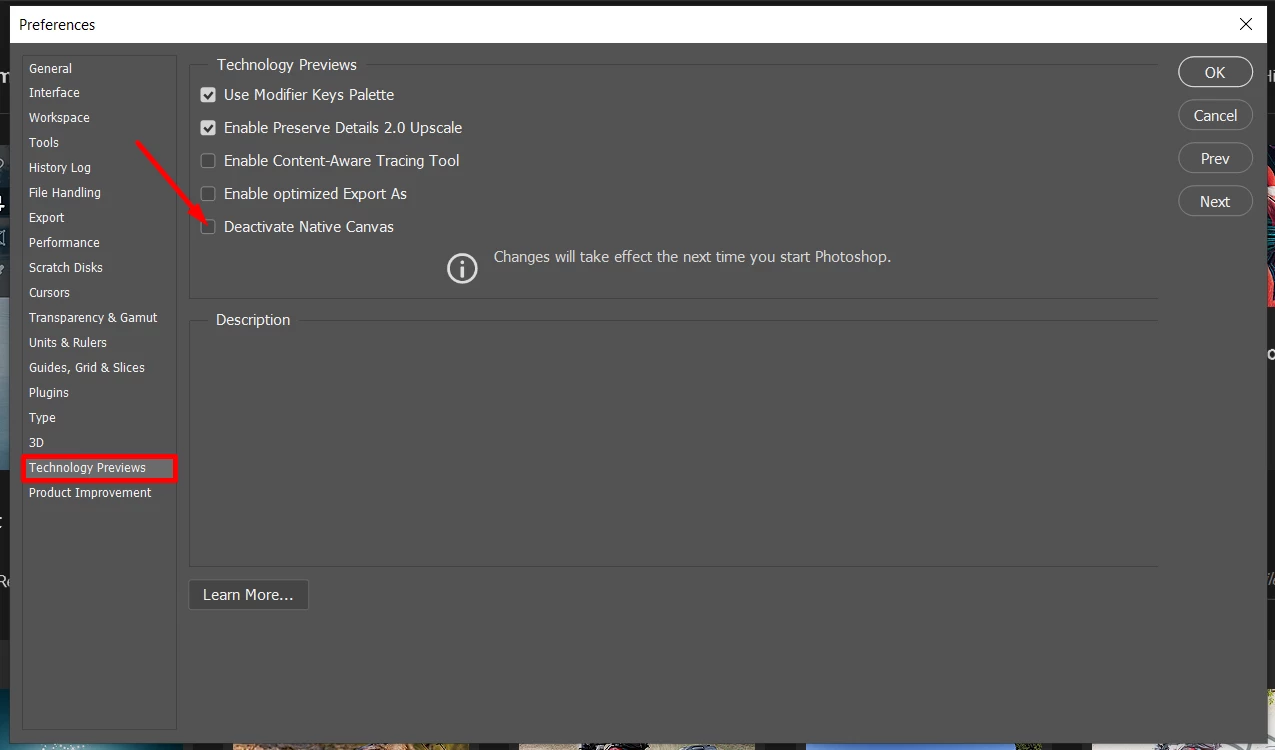Open the Cursors preferences
The image size is (1275, 750).
coord(49,293)
